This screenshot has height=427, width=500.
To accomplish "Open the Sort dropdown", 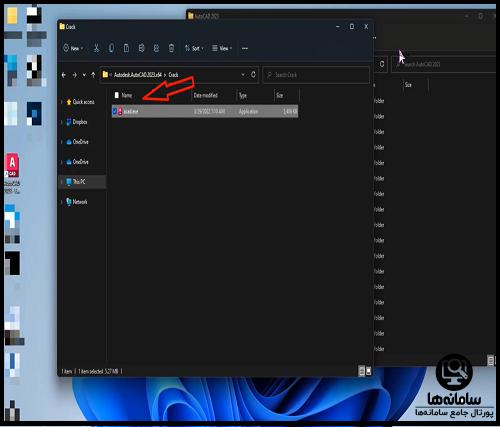I will 194,48.
